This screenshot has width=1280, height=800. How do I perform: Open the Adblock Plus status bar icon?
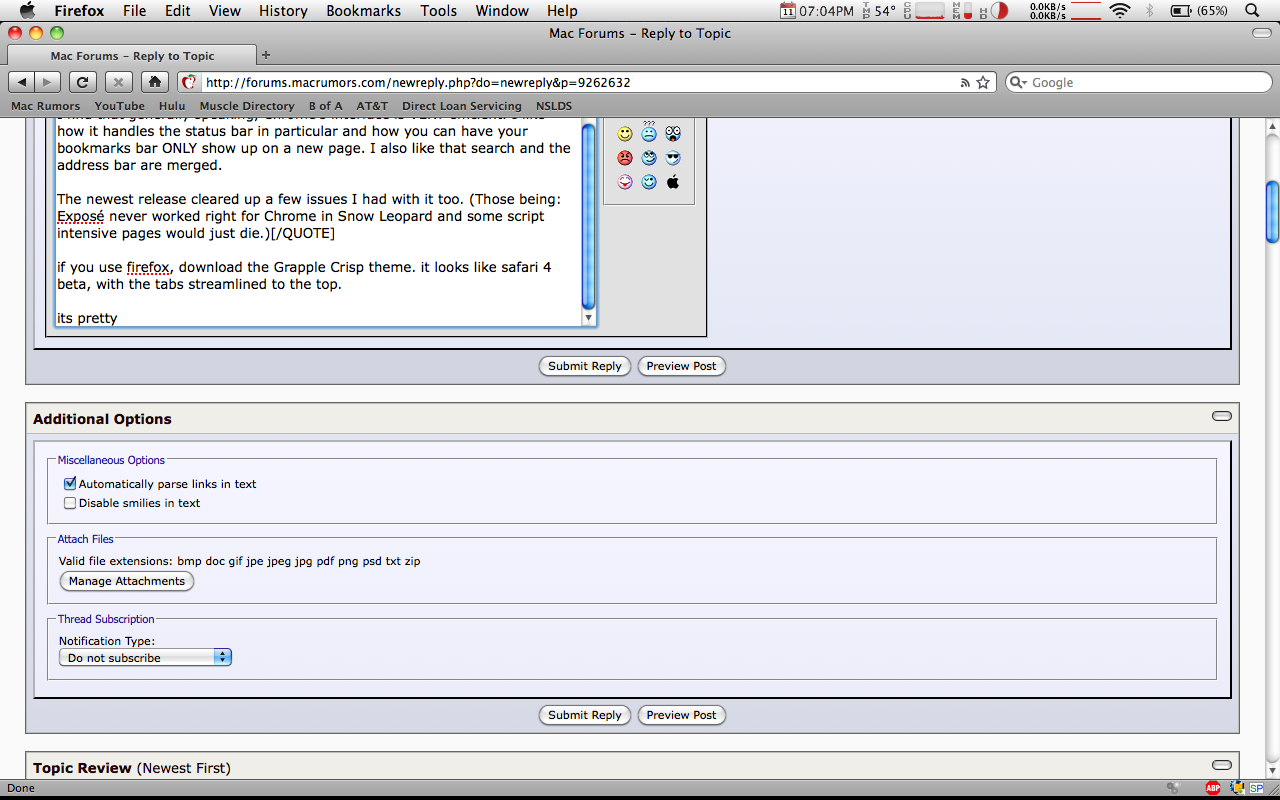1213,788
